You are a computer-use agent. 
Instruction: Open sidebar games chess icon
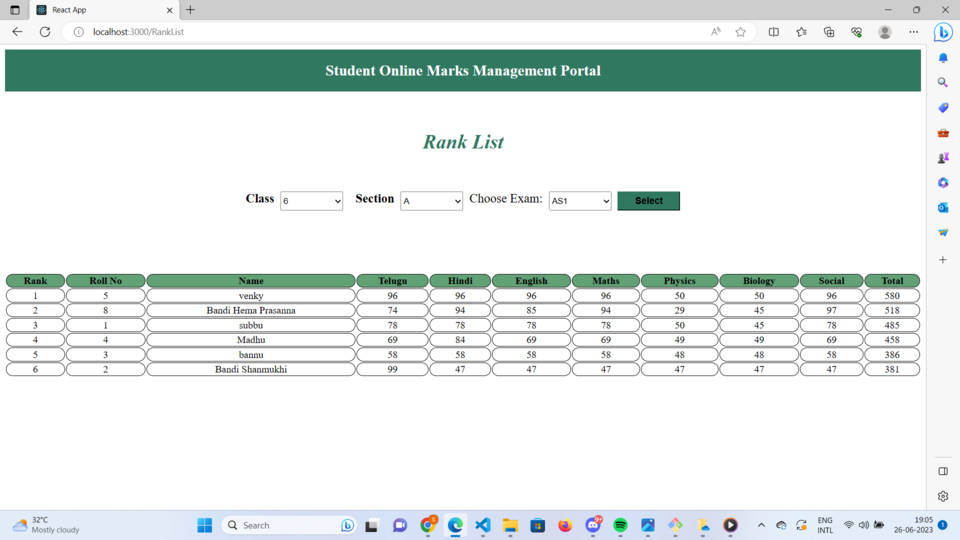click(x=943, y=158)
